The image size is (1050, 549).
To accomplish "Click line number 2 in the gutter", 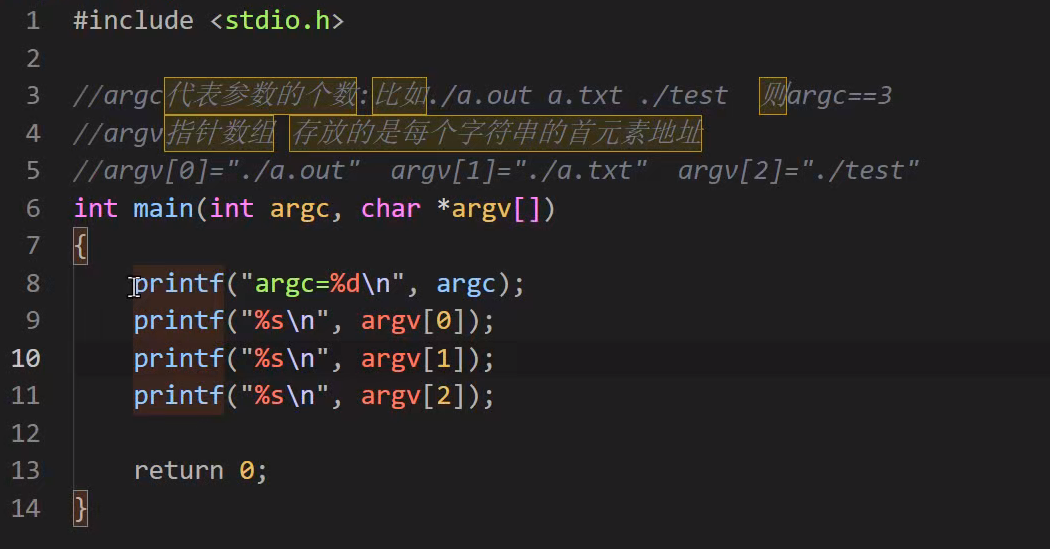I will (x=33, y=58).
